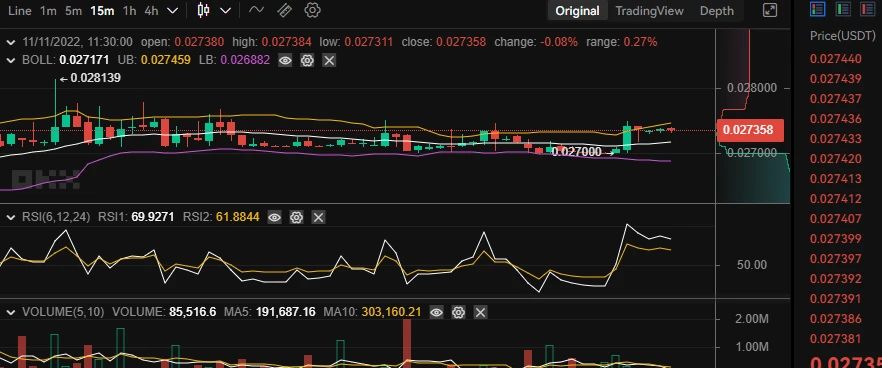Remove the VOLUME indicator

tap(480, 312)
